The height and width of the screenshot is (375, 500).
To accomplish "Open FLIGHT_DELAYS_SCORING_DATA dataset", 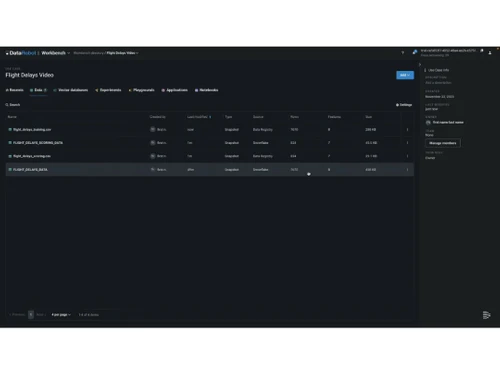I will (38, 143).
